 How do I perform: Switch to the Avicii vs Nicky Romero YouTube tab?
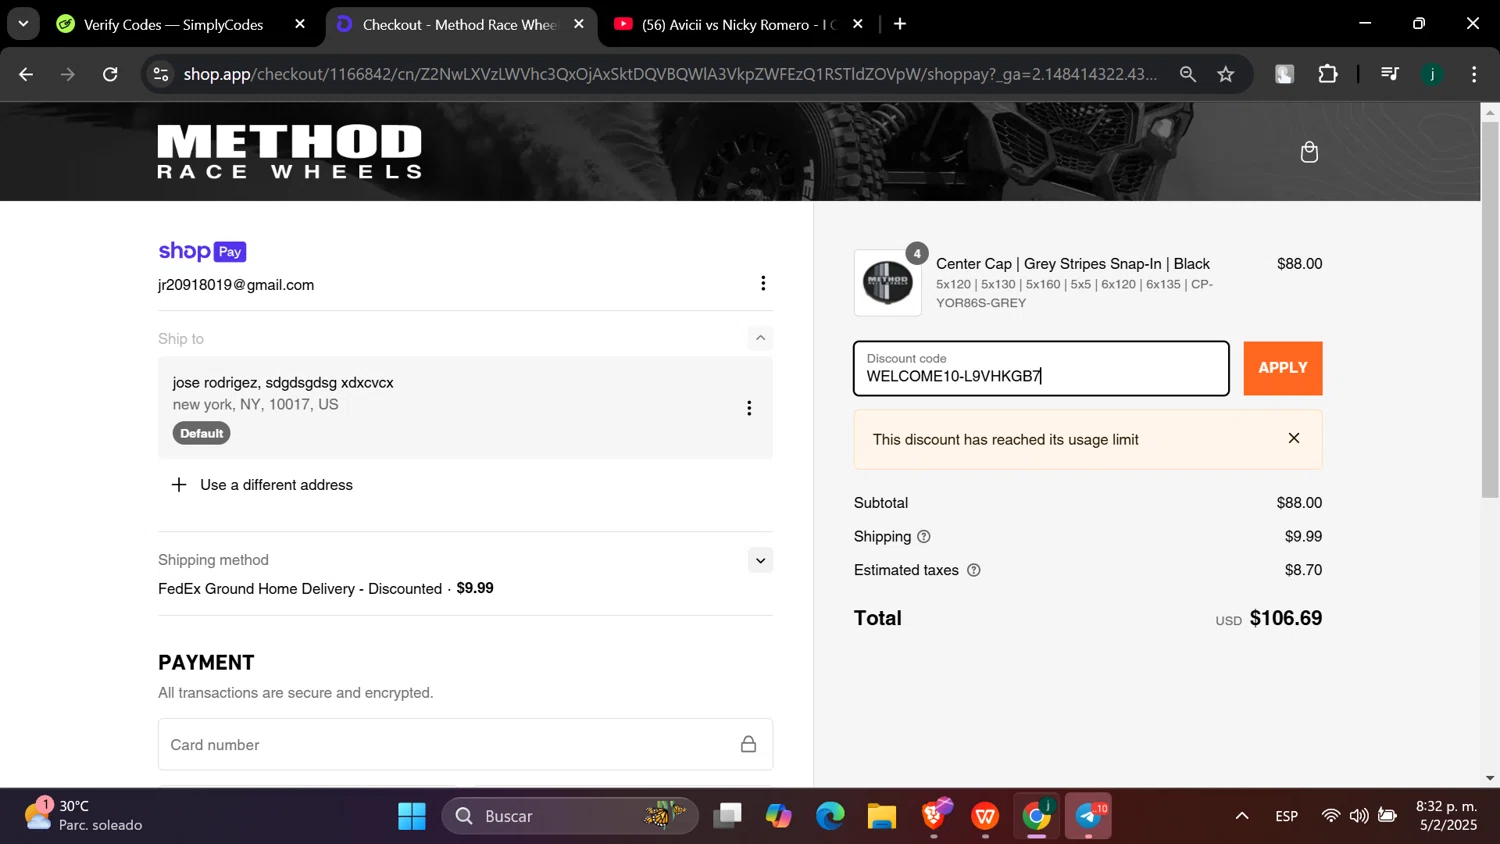(738, 24)
